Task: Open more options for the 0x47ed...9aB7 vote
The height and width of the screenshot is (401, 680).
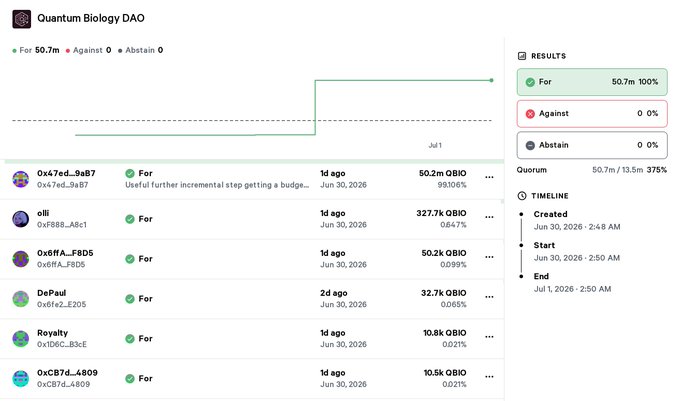Action: (x=489, y=177)
